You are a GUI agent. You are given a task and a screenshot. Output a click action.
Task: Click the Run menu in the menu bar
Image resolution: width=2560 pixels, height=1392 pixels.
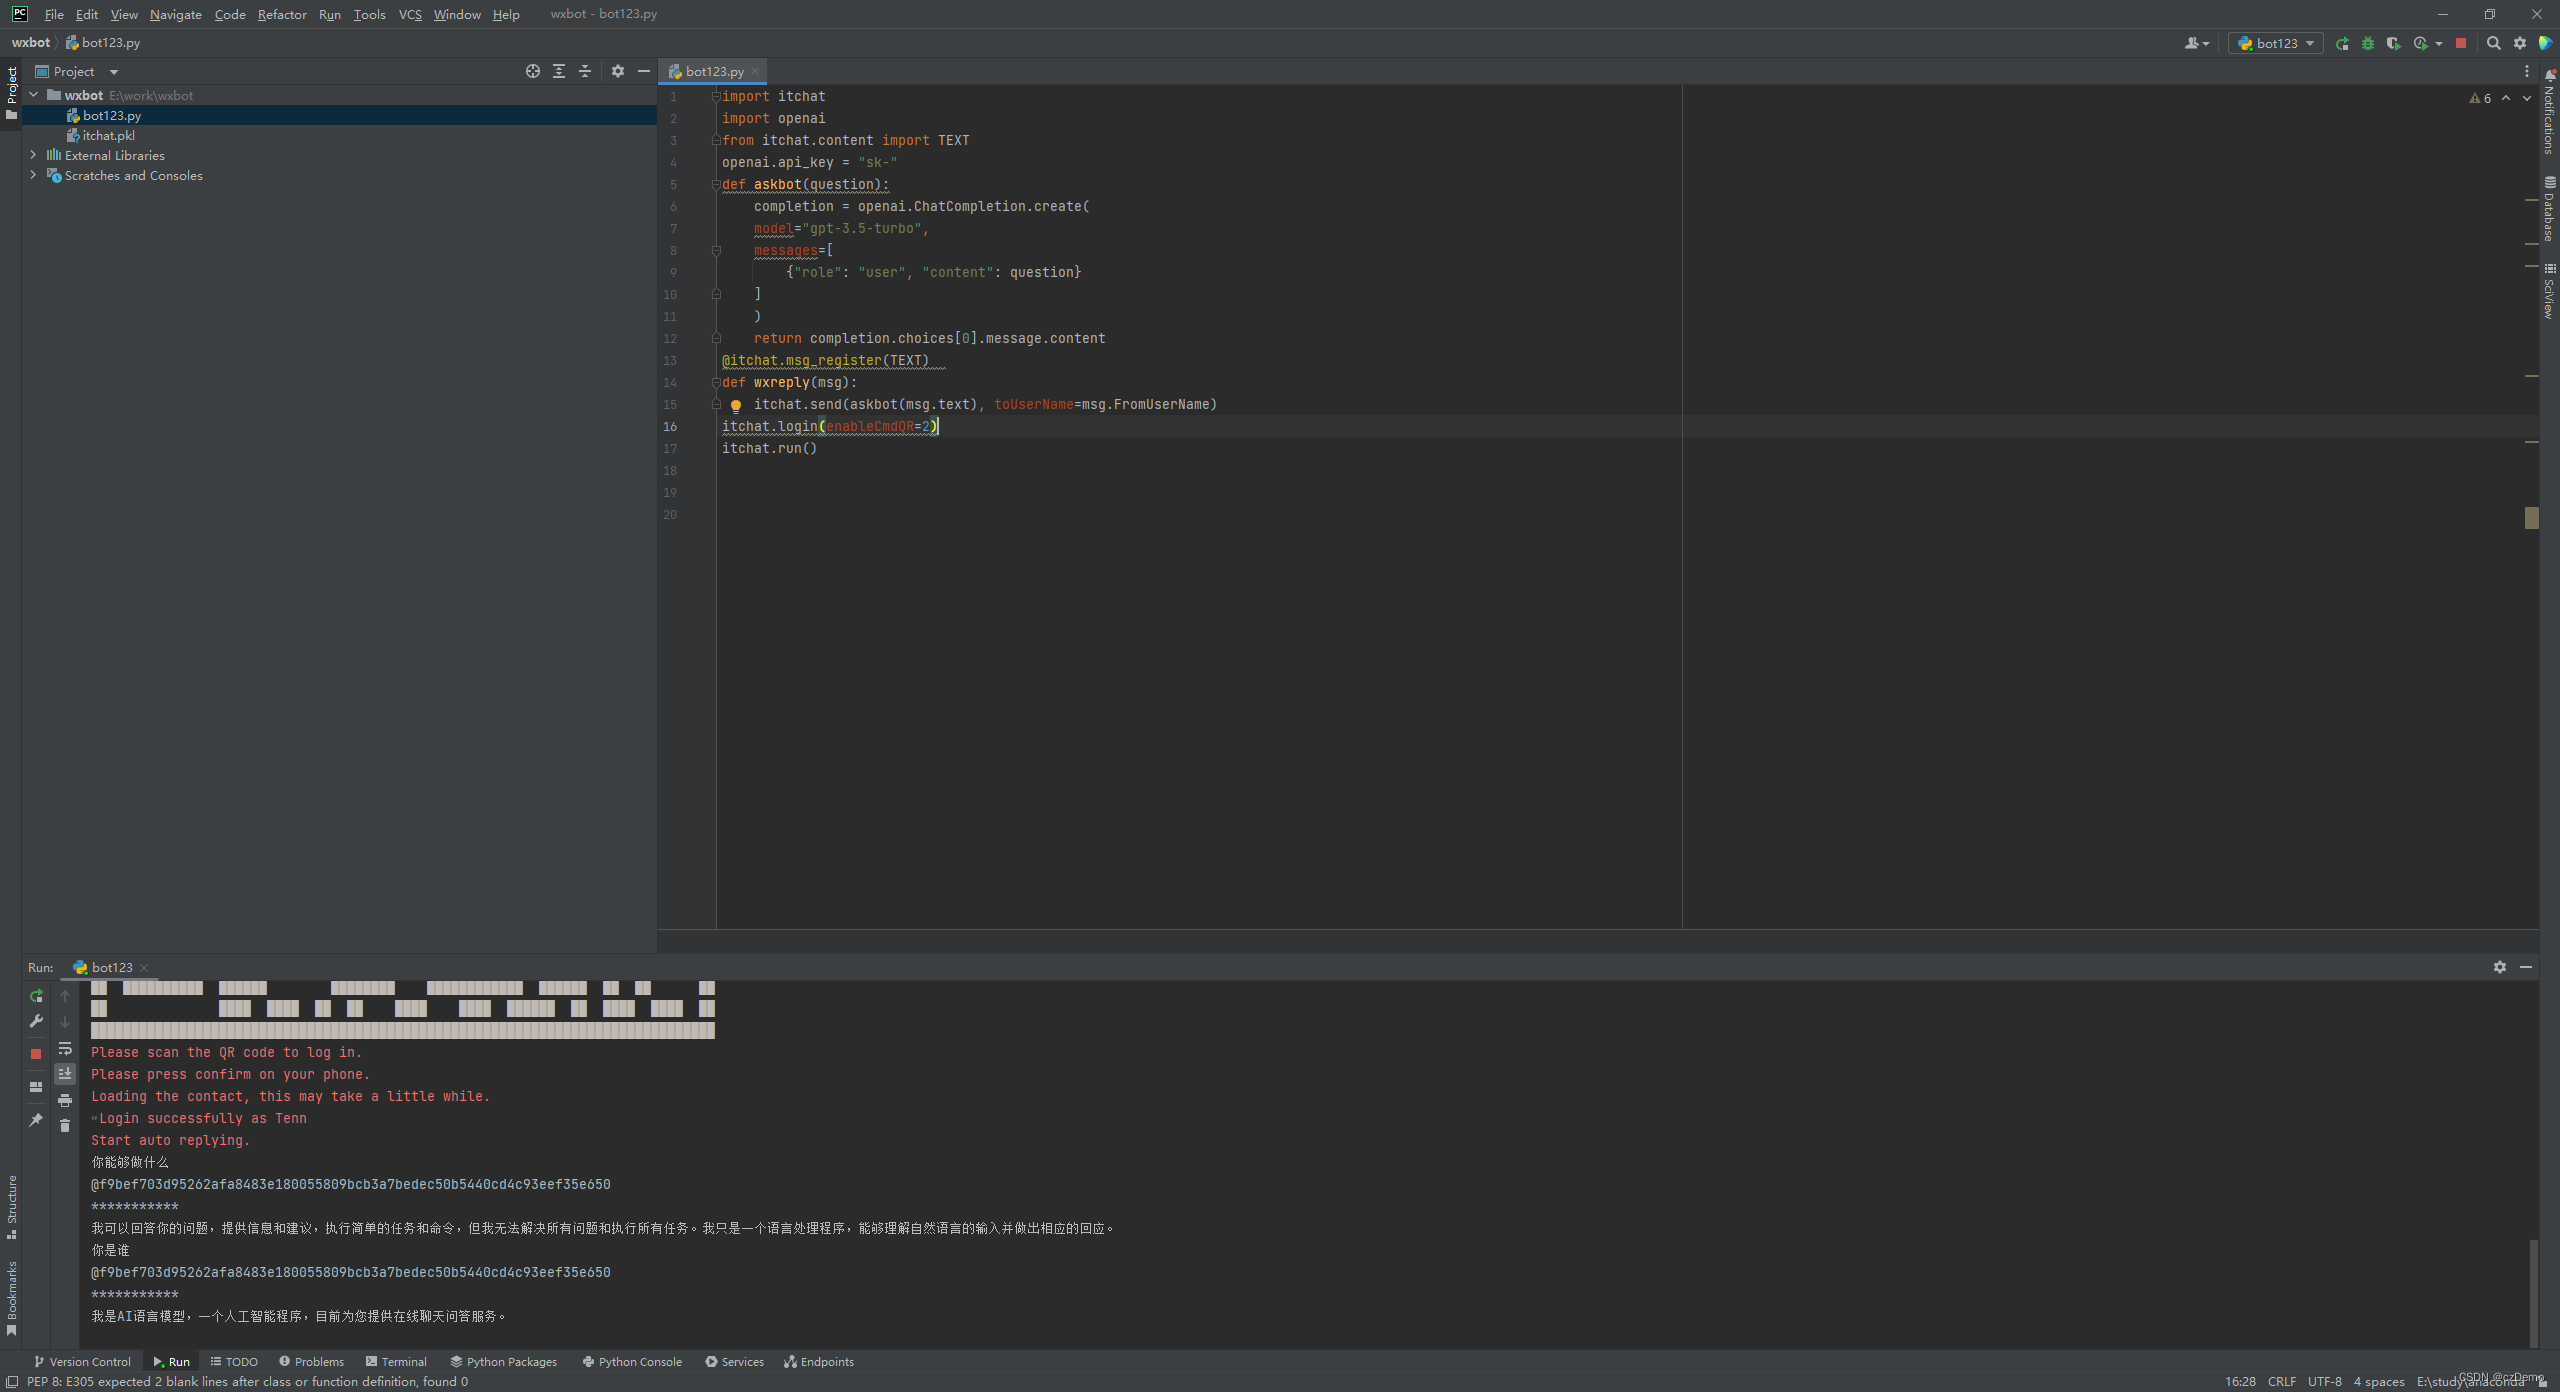tap(331, 14)
